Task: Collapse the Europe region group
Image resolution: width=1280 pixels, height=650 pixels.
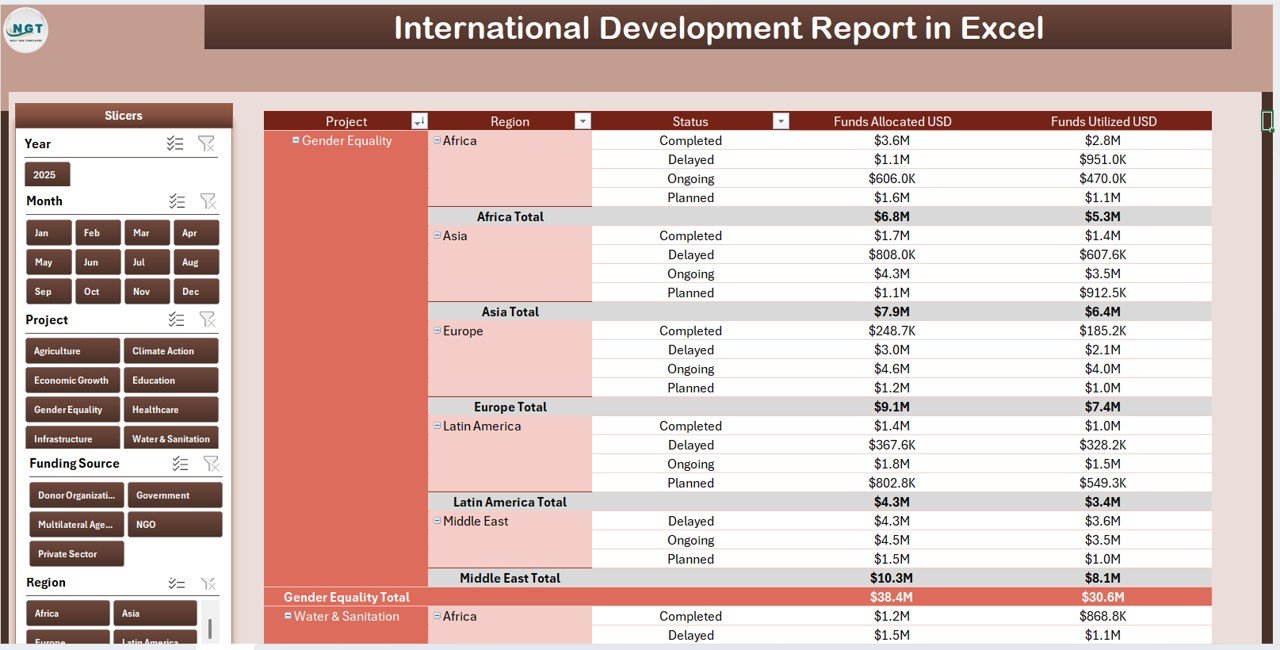Action: point(437,331)
